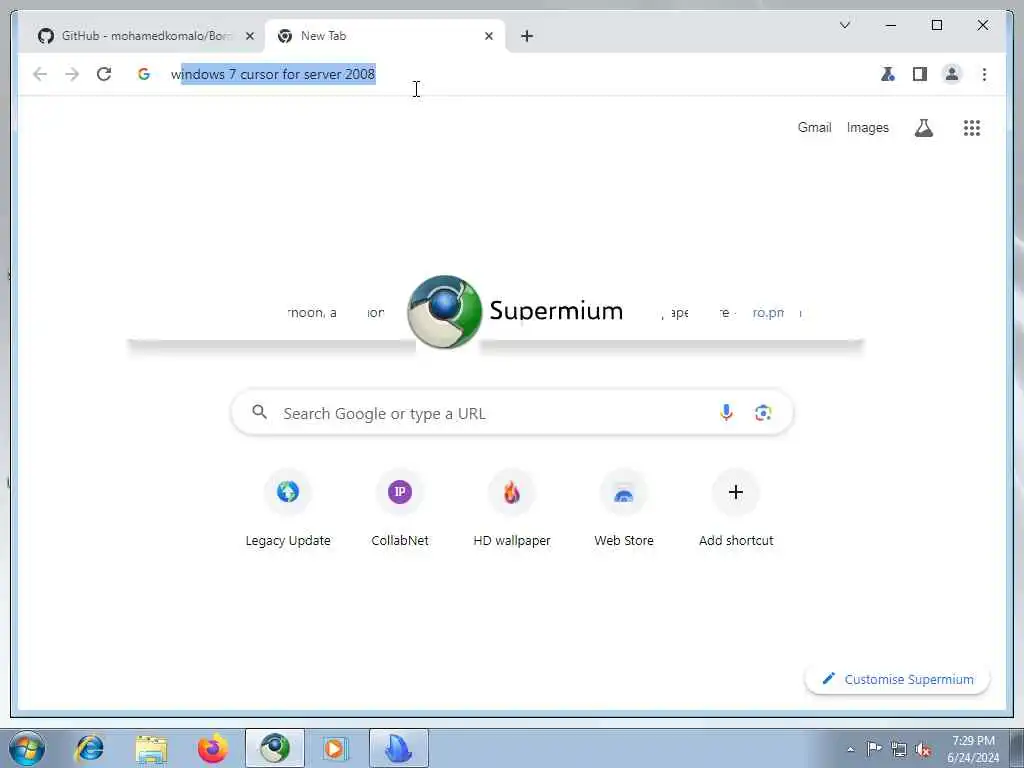This screenshot has height=768, width=1024.
Task: Start voice search with microphone
Action: pyautogui.click(x=726, y=412)
